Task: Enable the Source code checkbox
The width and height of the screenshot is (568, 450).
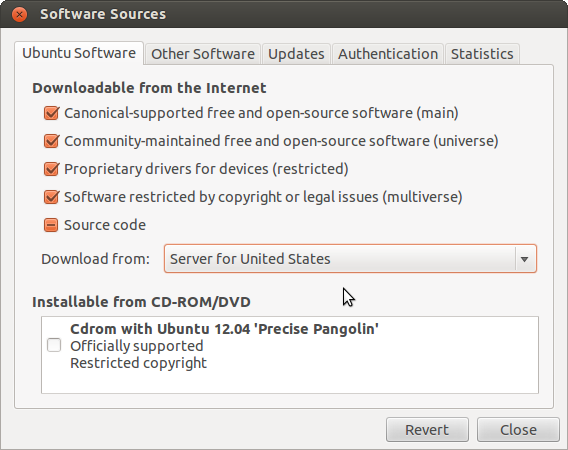Action: point(51,225)
